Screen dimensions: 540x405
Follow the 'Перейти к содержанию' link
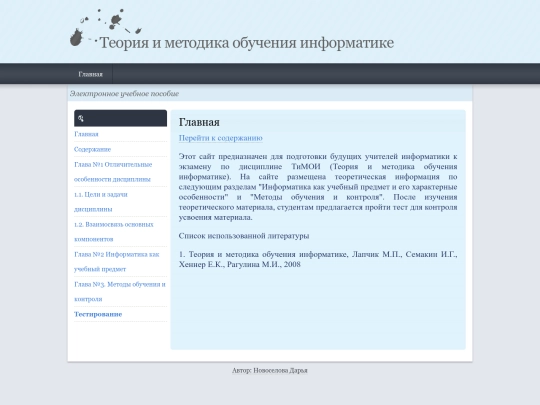(x=221, y=138)
